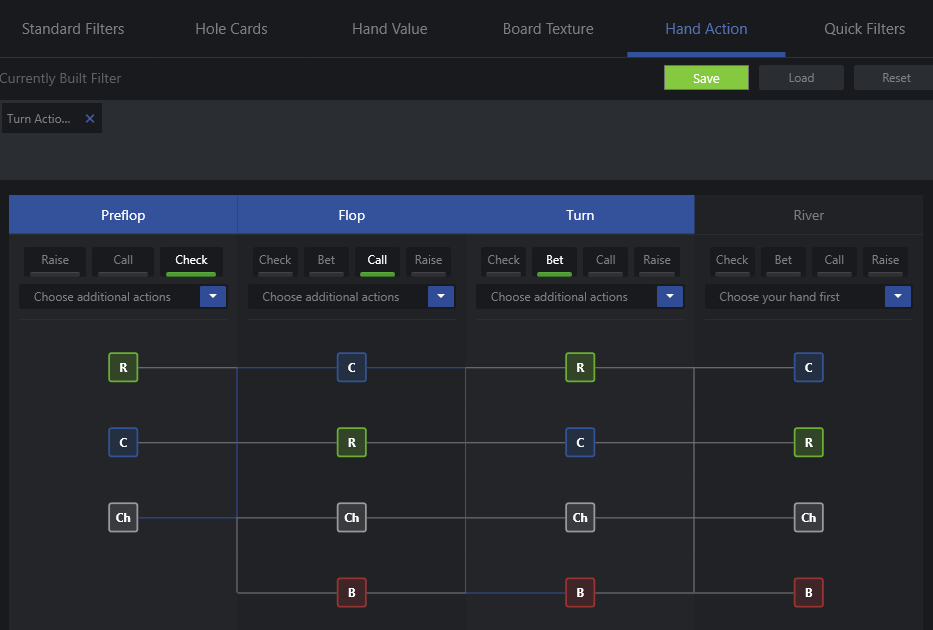This screenshot has height=630, width=933.
Task: Open the Preflop additional actions dropdown
Action: (213, 296)
